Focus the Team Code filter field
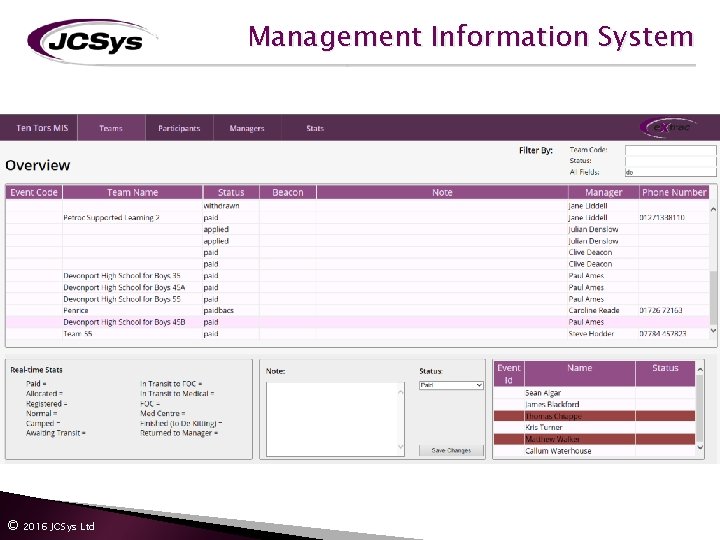 (670, 150)
